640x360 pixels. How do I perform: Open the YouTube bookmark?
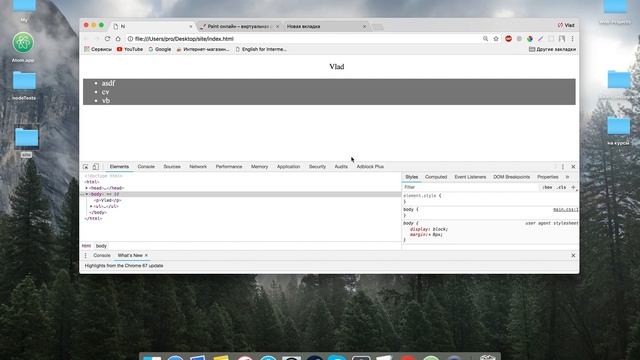click(x=130, y=49)
